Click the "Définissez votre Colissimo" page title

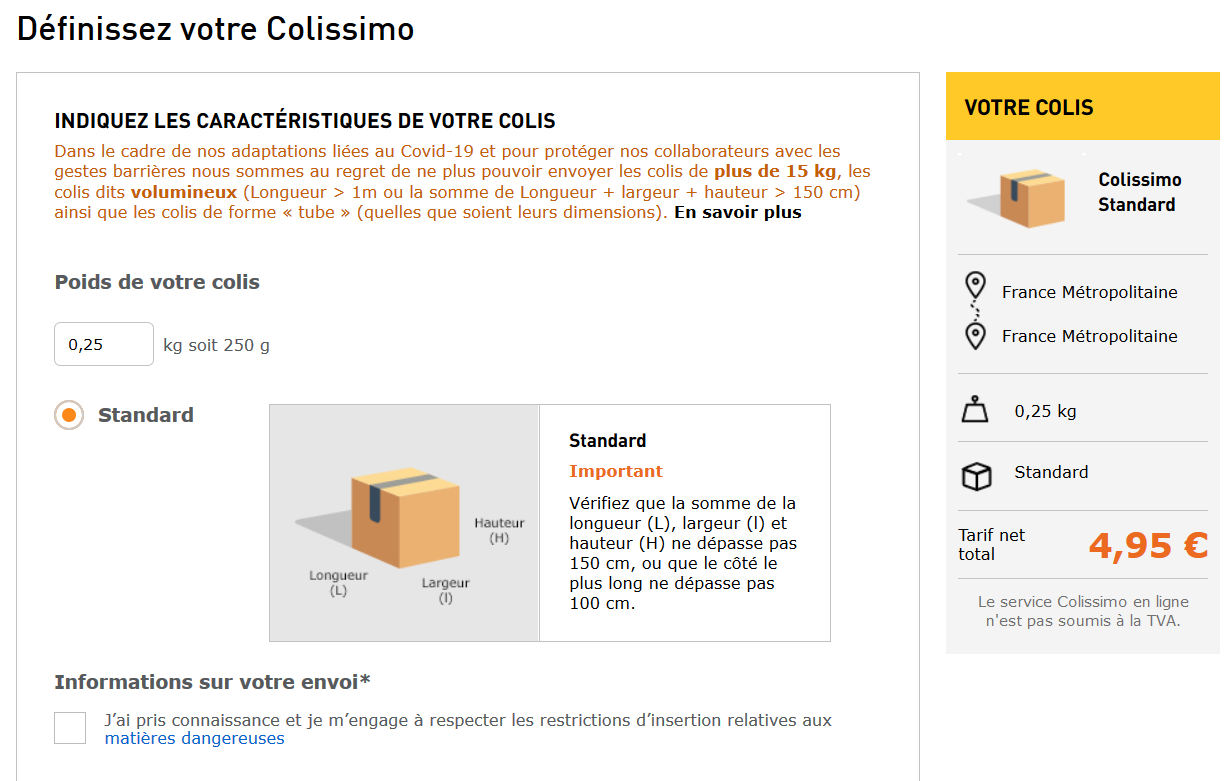pos(216,28)
